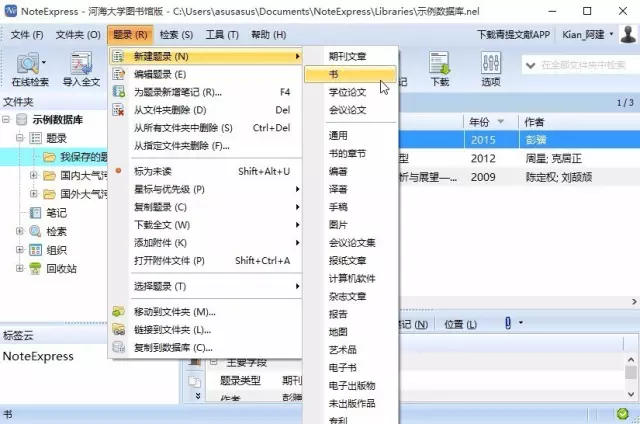
Task: Choose 电子书 record type
Action: 342,368
